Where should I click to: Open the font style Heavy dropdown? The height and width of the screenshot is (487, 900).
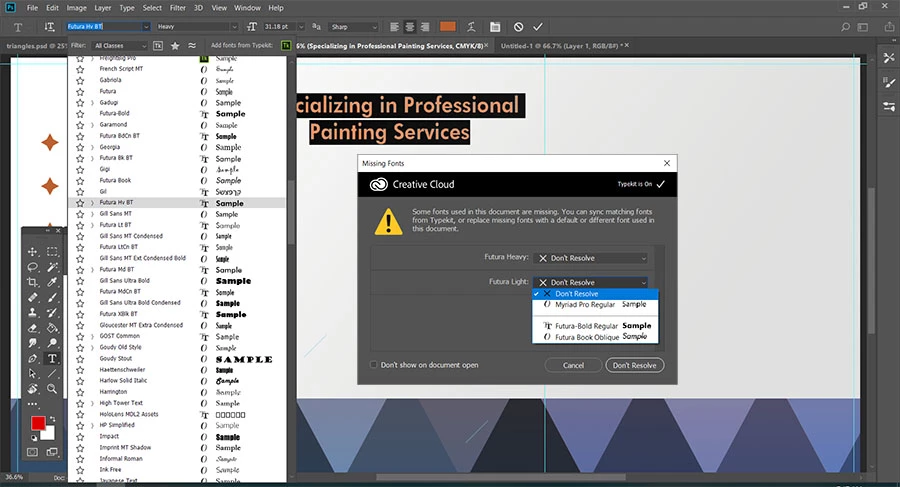coord(234,27)
